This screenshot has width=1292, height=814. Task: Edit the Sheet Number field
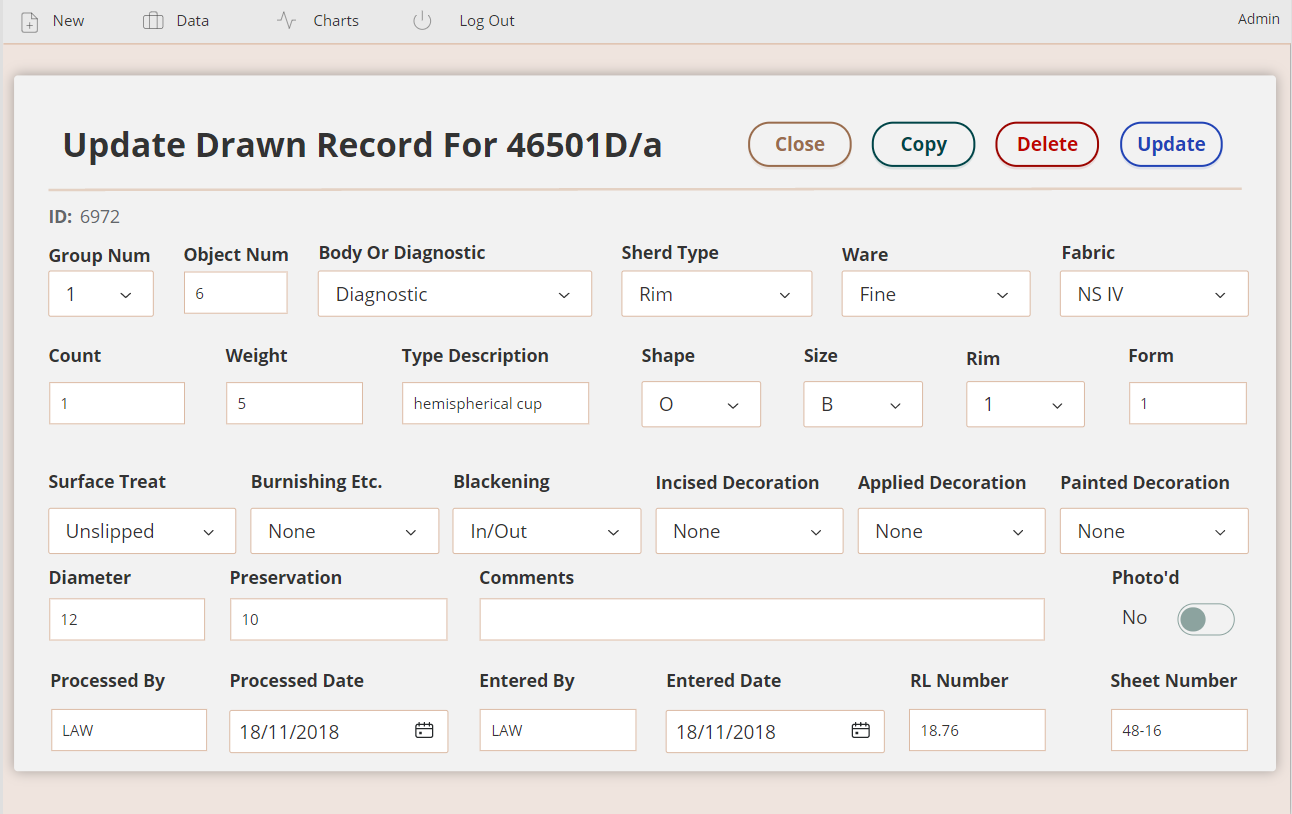point(1179,730)
